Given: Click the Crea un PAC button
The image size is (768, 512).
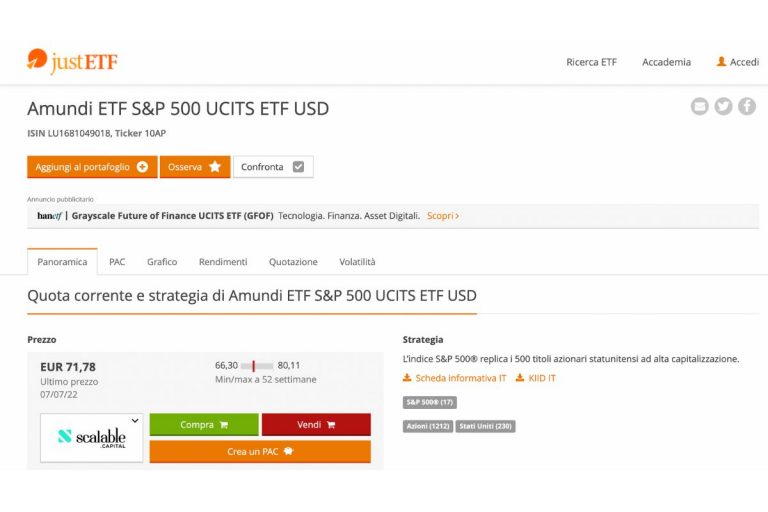Looking at the screenshot, I should click(260, 451).
